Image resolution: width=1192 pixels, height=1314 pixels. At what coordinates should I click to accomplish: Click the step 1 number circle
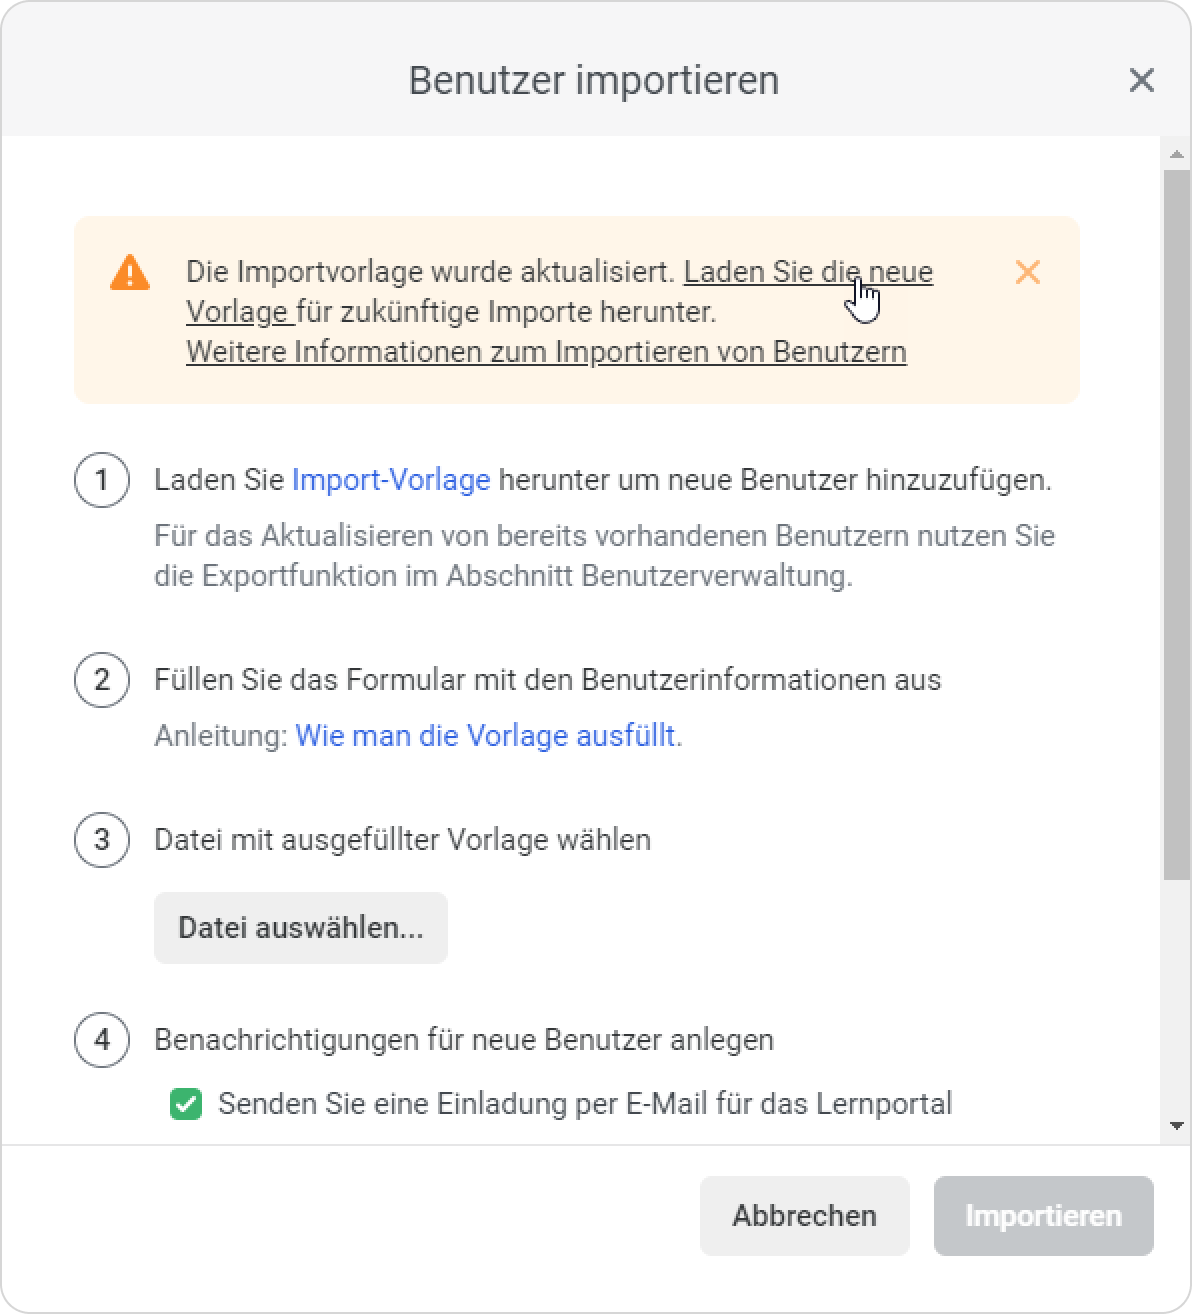pyautogui.click(x=102, y=480)
